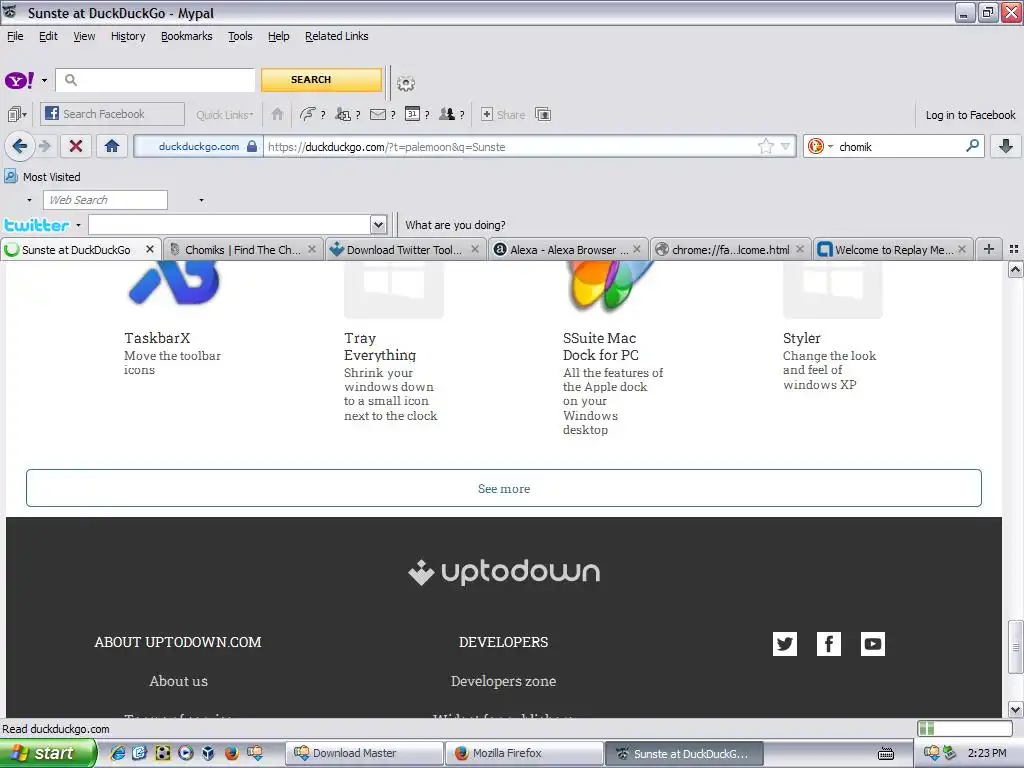
Task: Open on-screen keyboard tray icon
Action: 886,754
